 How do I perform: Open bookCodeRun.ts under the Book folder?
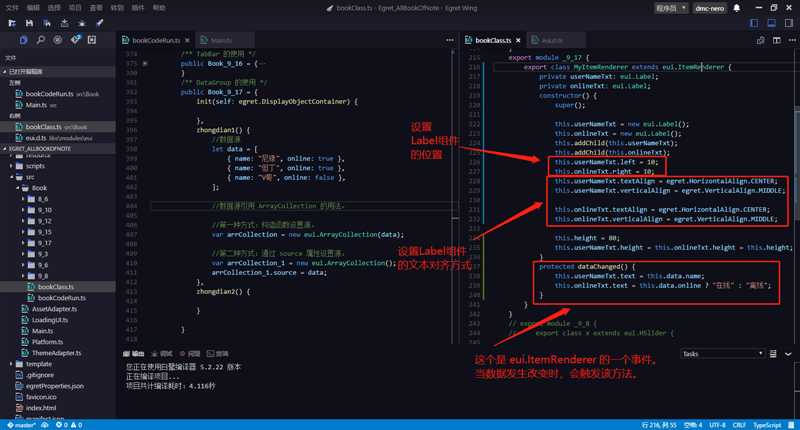61,298
